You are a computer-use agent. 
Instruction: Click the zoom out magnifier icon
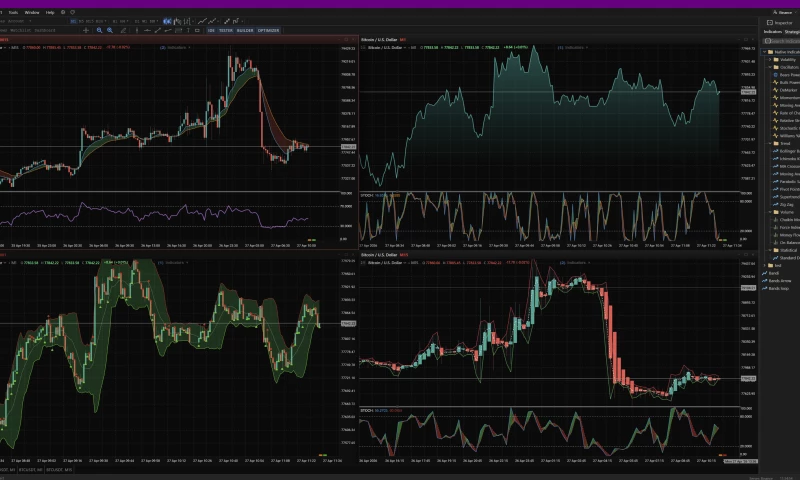pos(99,31)
